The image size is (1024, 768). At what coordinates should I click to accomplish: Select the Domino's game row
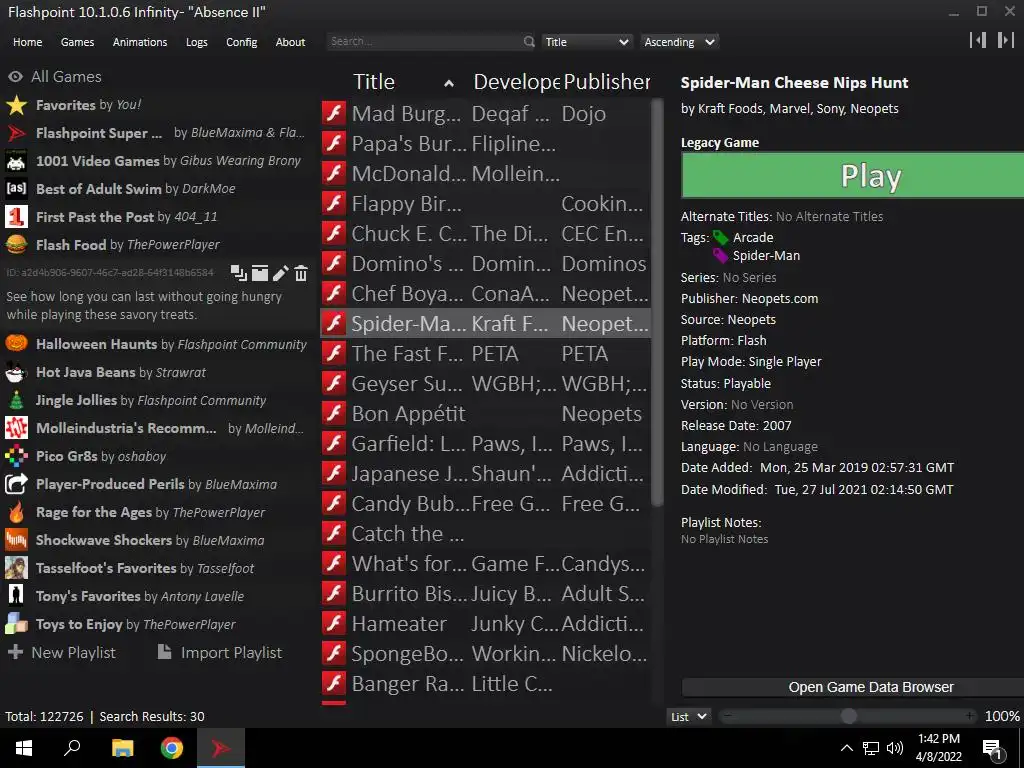[x=486, y=264]
